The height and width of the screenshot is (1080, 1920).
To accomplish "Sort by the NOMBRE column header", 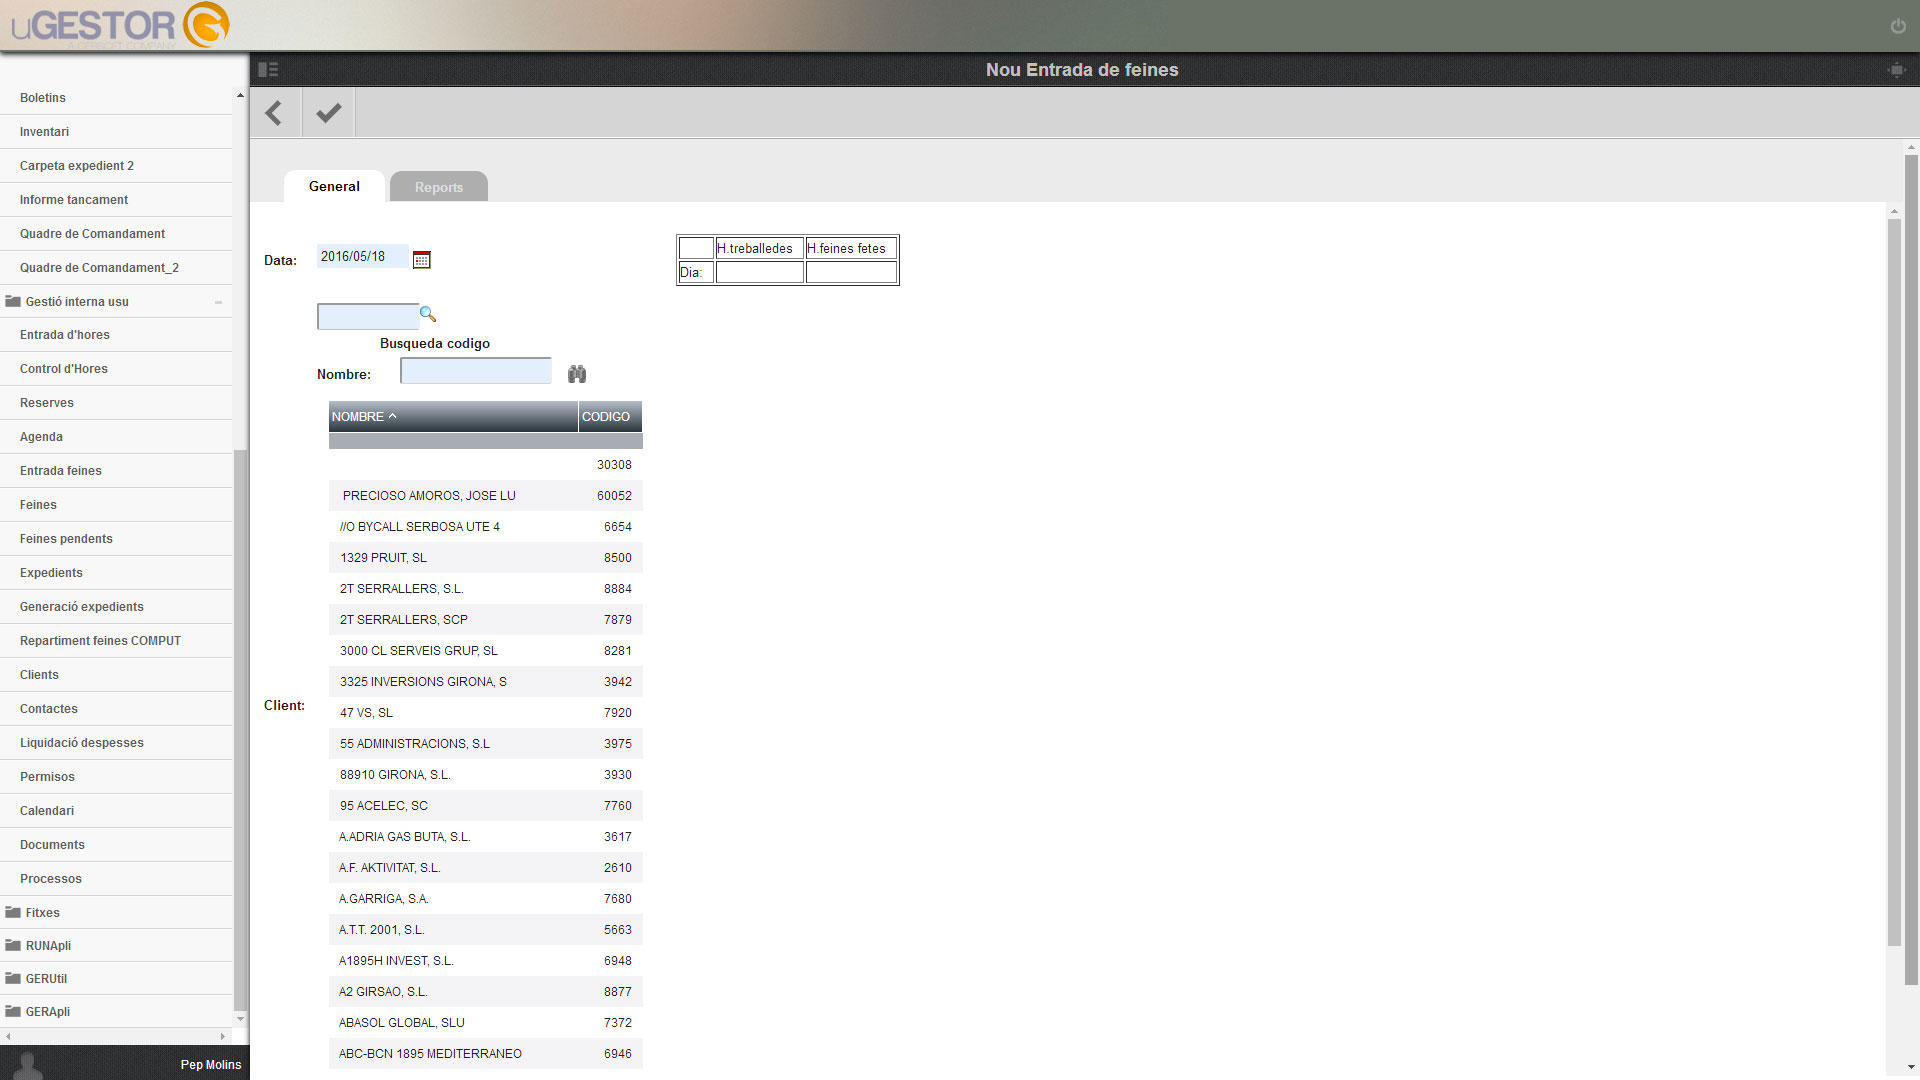I will tap(453, 417).
